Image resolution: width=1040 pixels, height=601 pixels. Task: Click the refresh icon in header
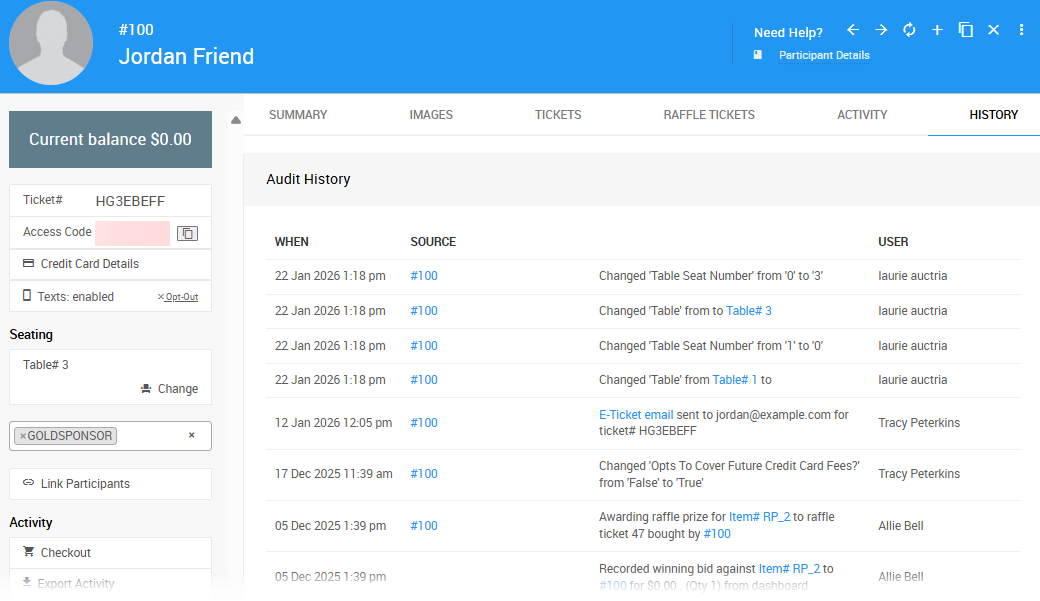(909, 30)
